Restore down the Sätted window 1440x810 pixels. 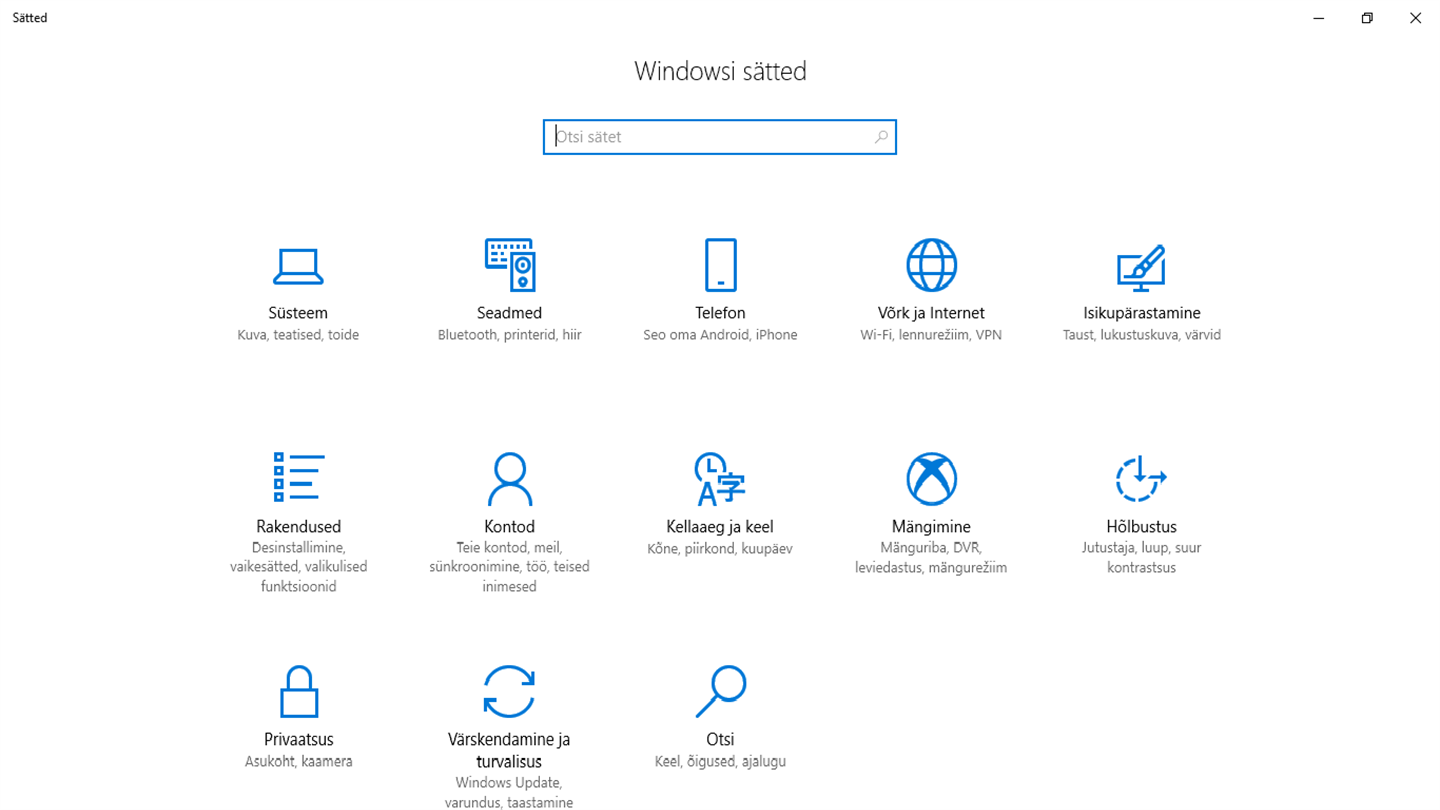click(1367, 18)
